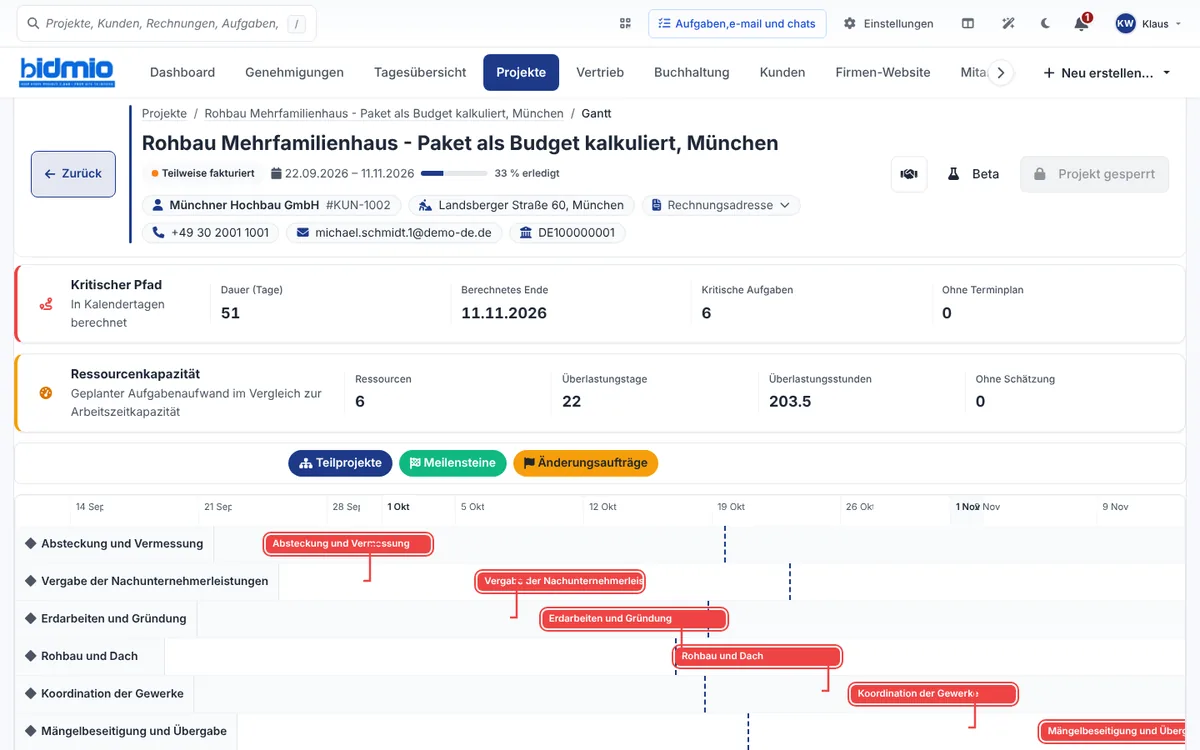Screen dimensions: 1200x750
Task: Select Koordination der Gewerke Gantt bar
Action: point(934,694)
